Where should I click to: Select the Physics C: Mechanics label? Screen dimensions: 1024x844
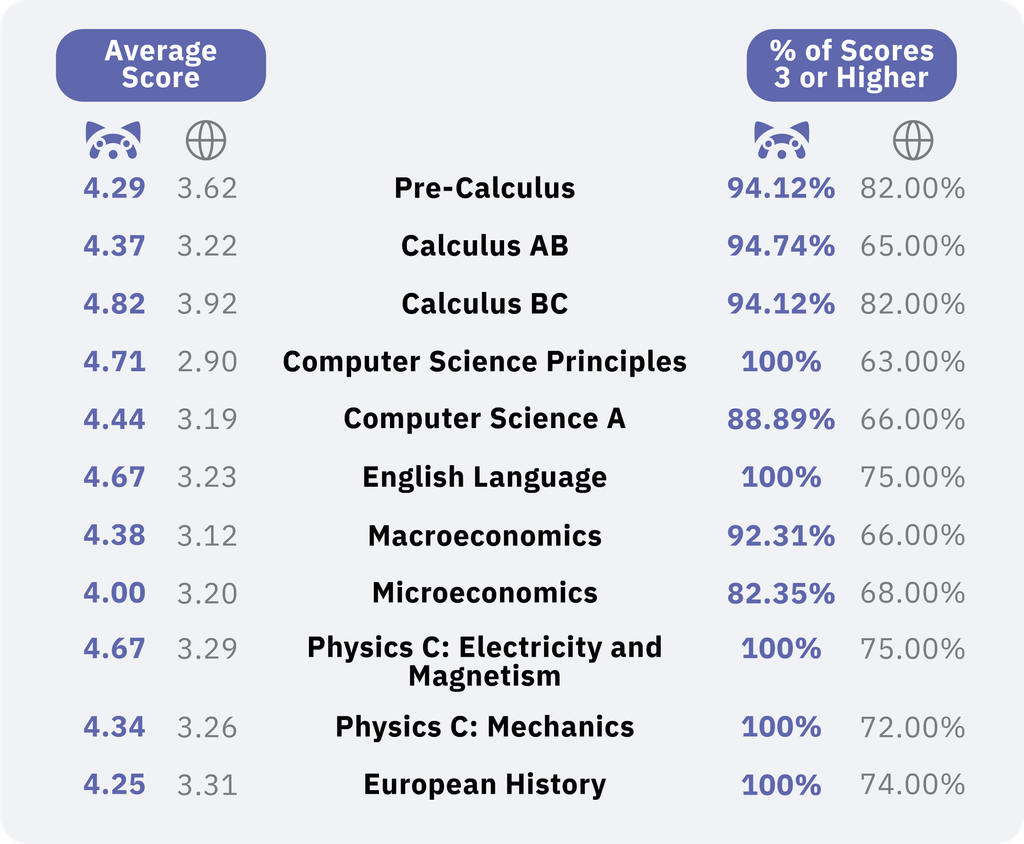(x=485, y=727)
